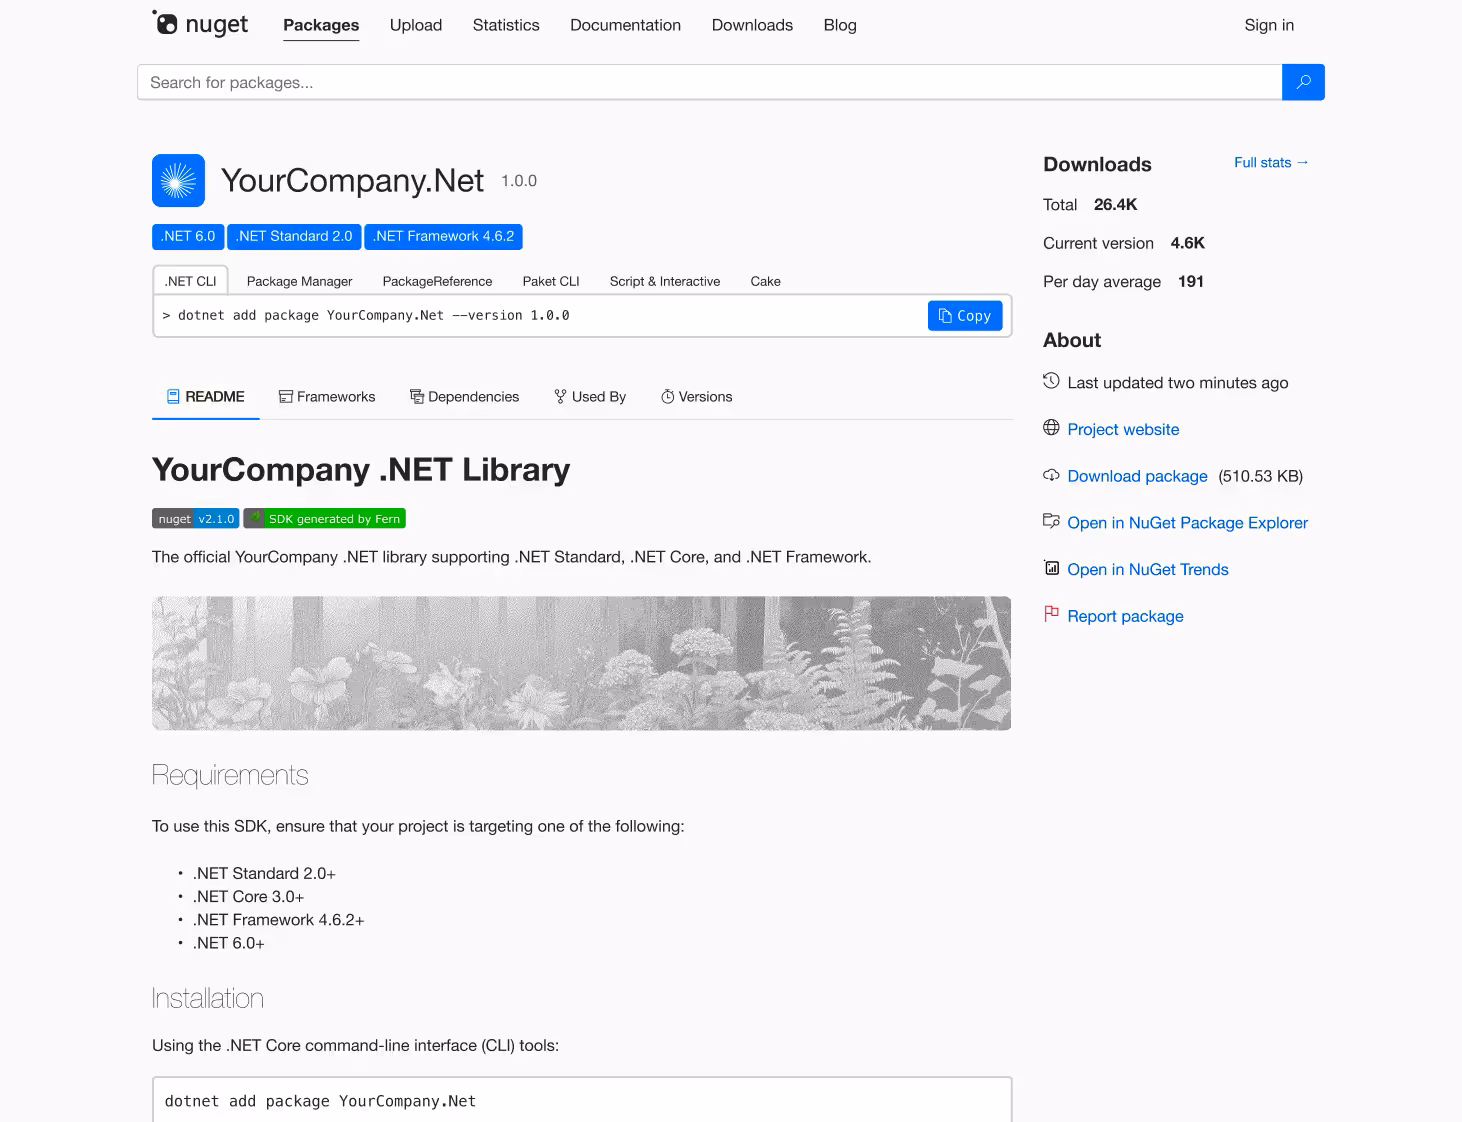
Task: Open the Versions tab
Action: pos(697,397)
